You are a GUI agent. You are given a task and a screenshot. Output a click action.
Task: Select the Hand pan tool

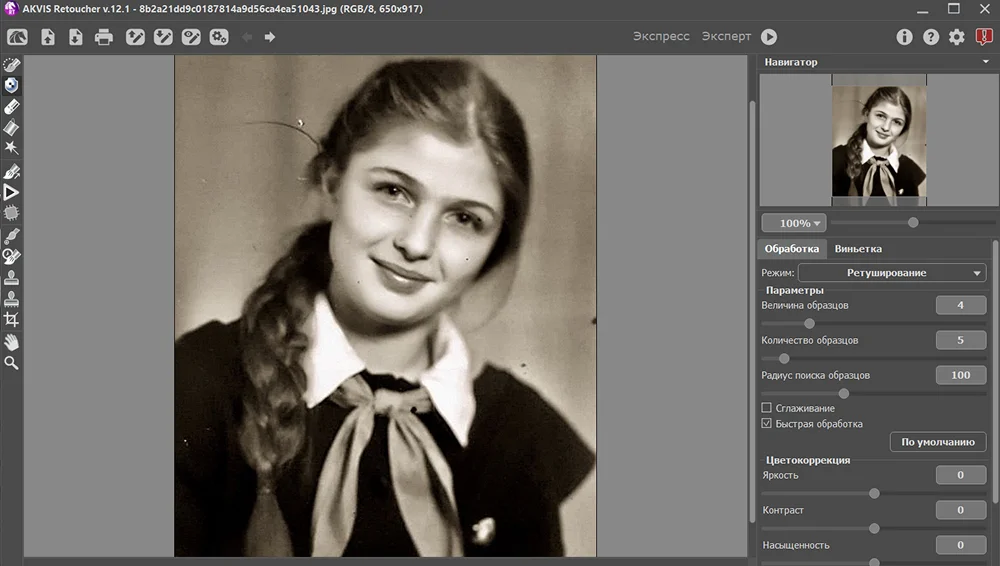click(12, 342)
